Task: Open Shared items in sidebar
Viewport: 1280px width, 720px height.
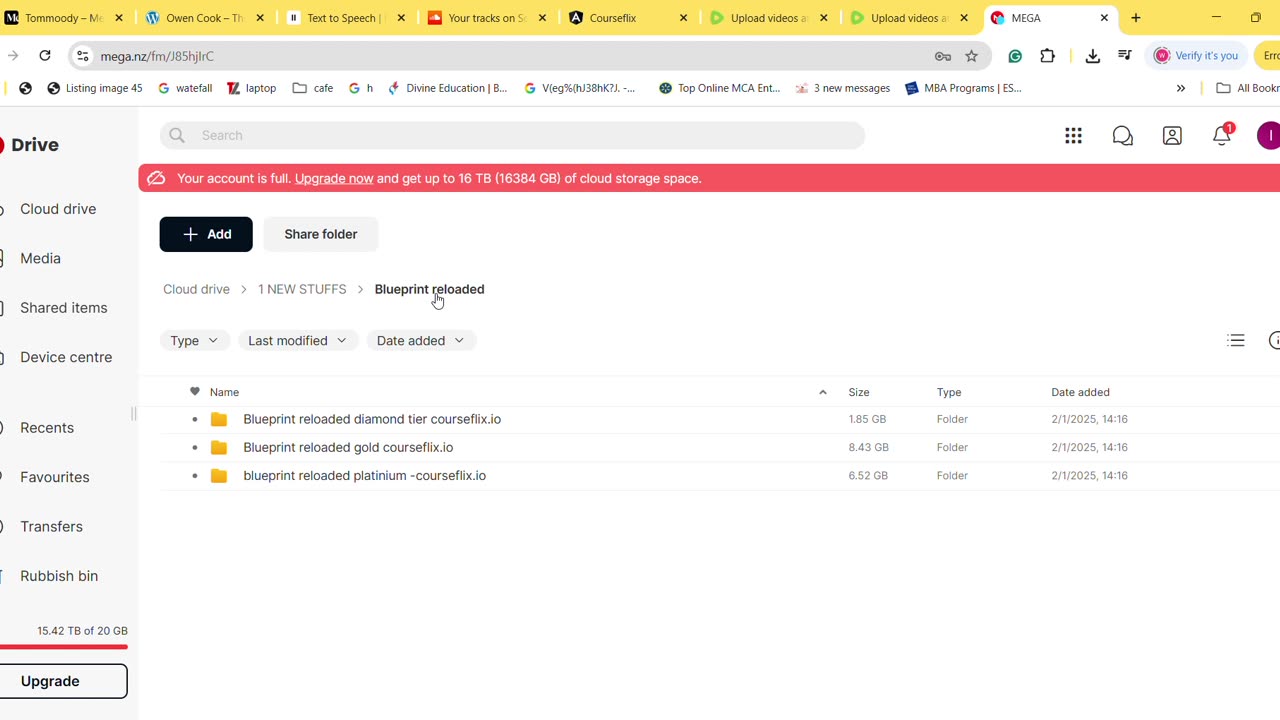Action: click(63, 308)
